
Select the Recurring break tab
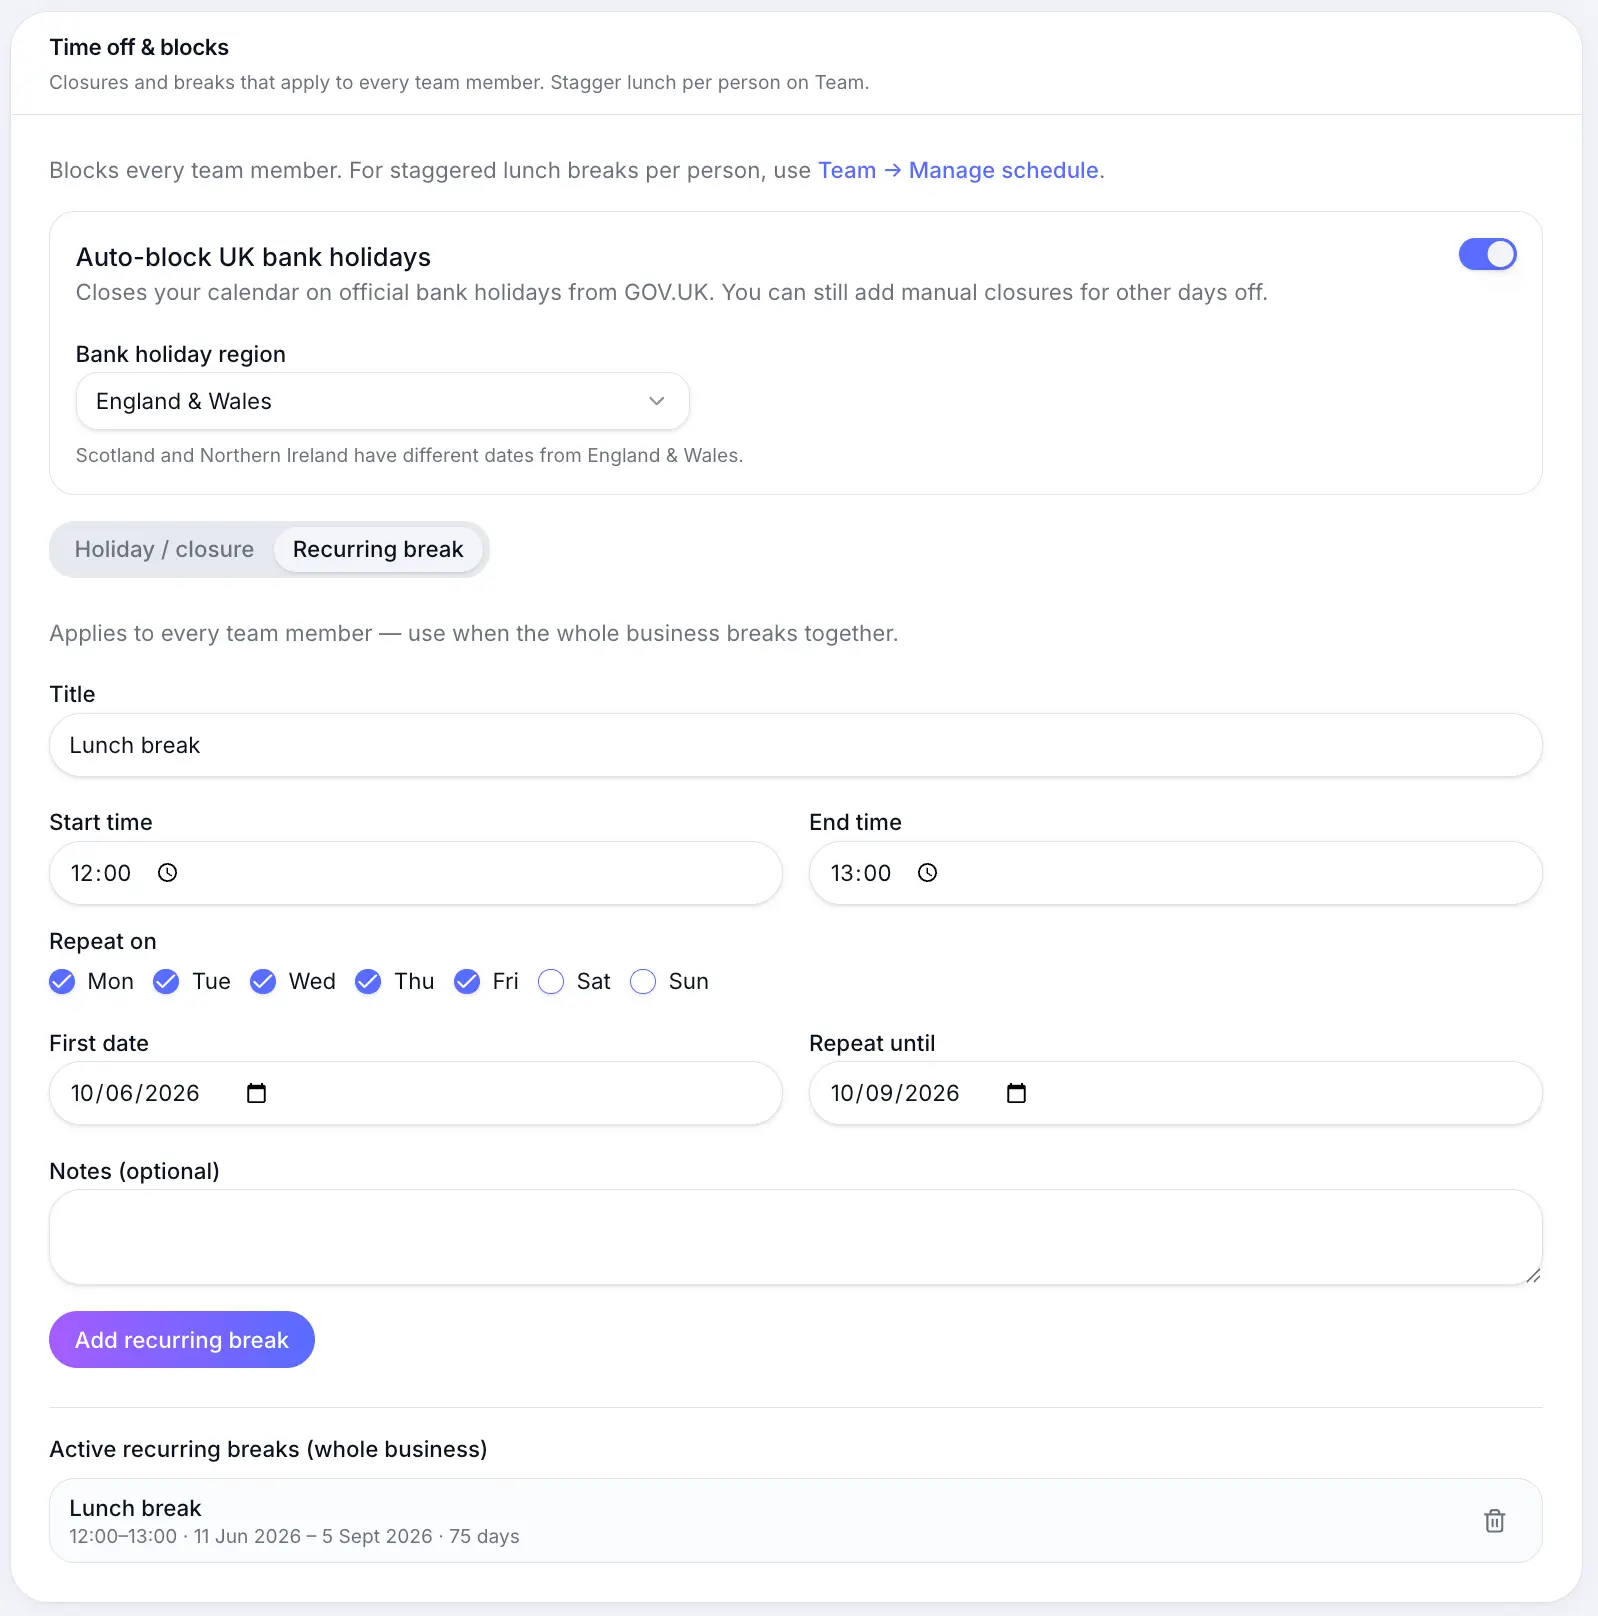(378, 549)
